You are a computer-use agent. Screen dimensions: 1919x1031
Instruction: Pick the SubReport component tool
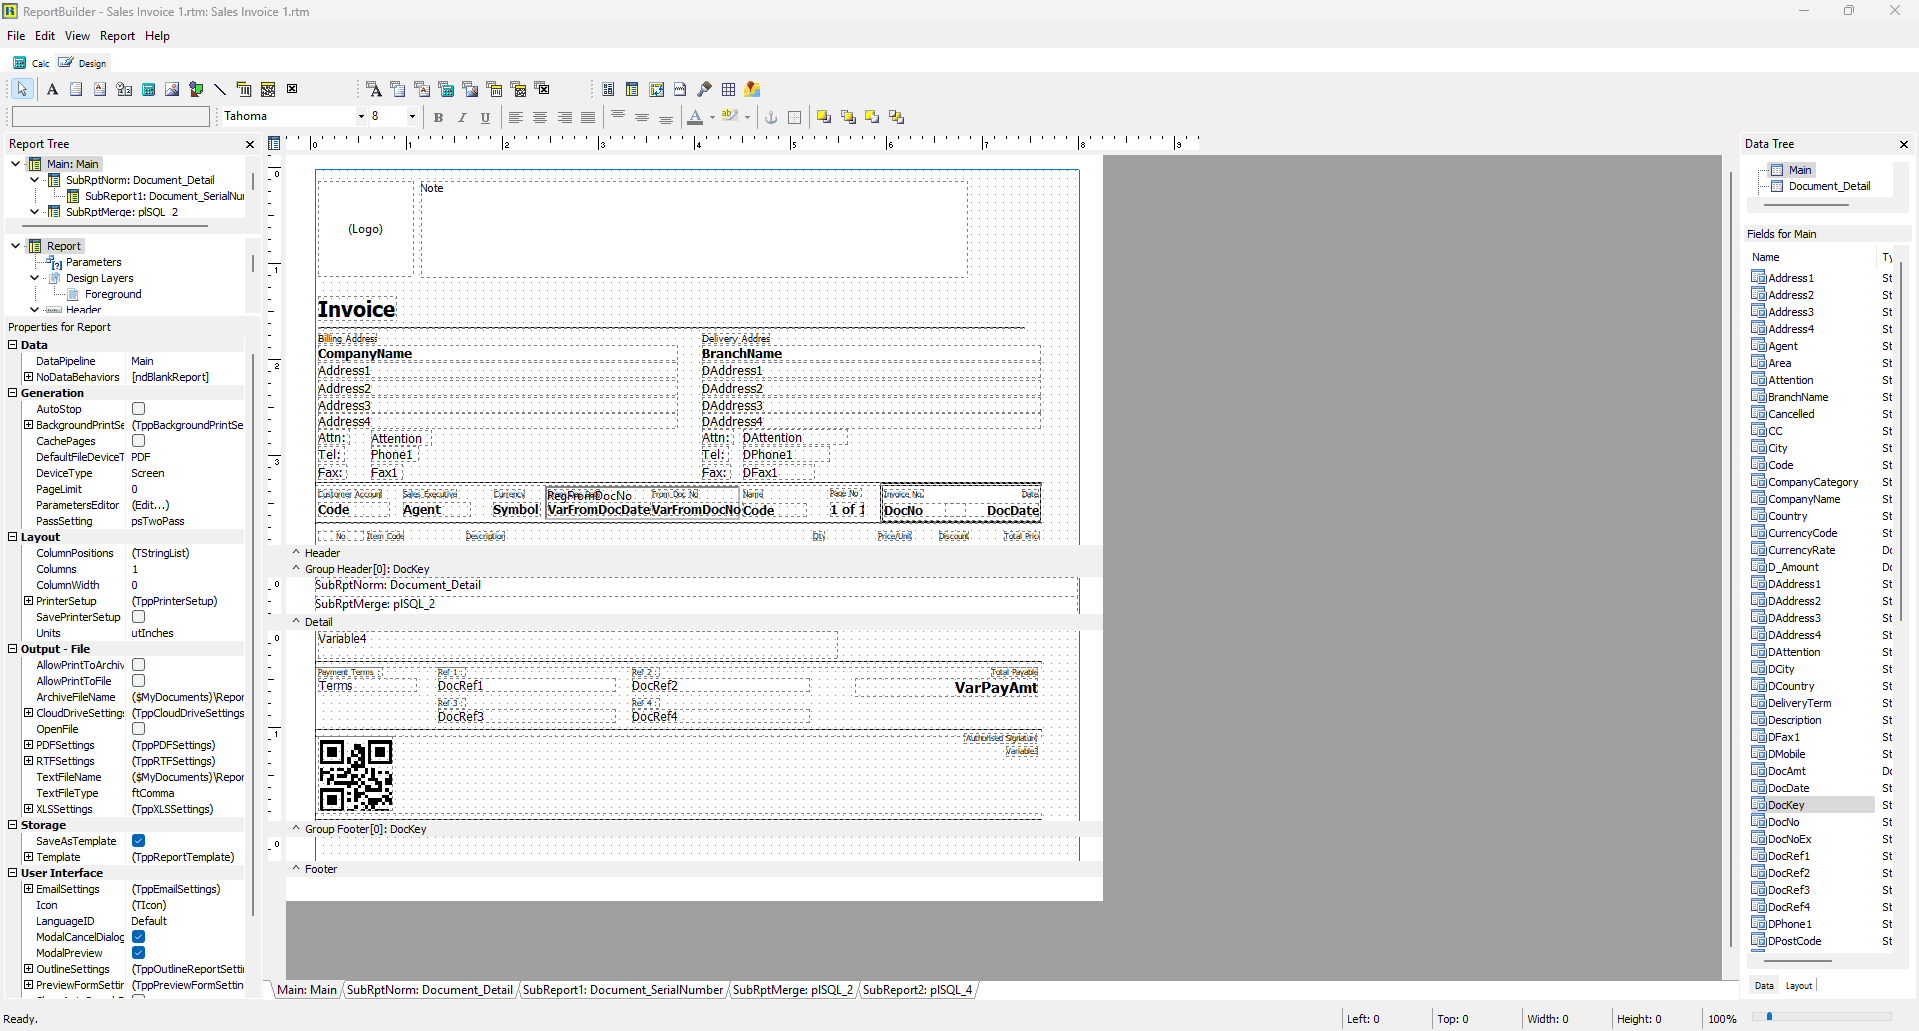click(x=632, y=89)
